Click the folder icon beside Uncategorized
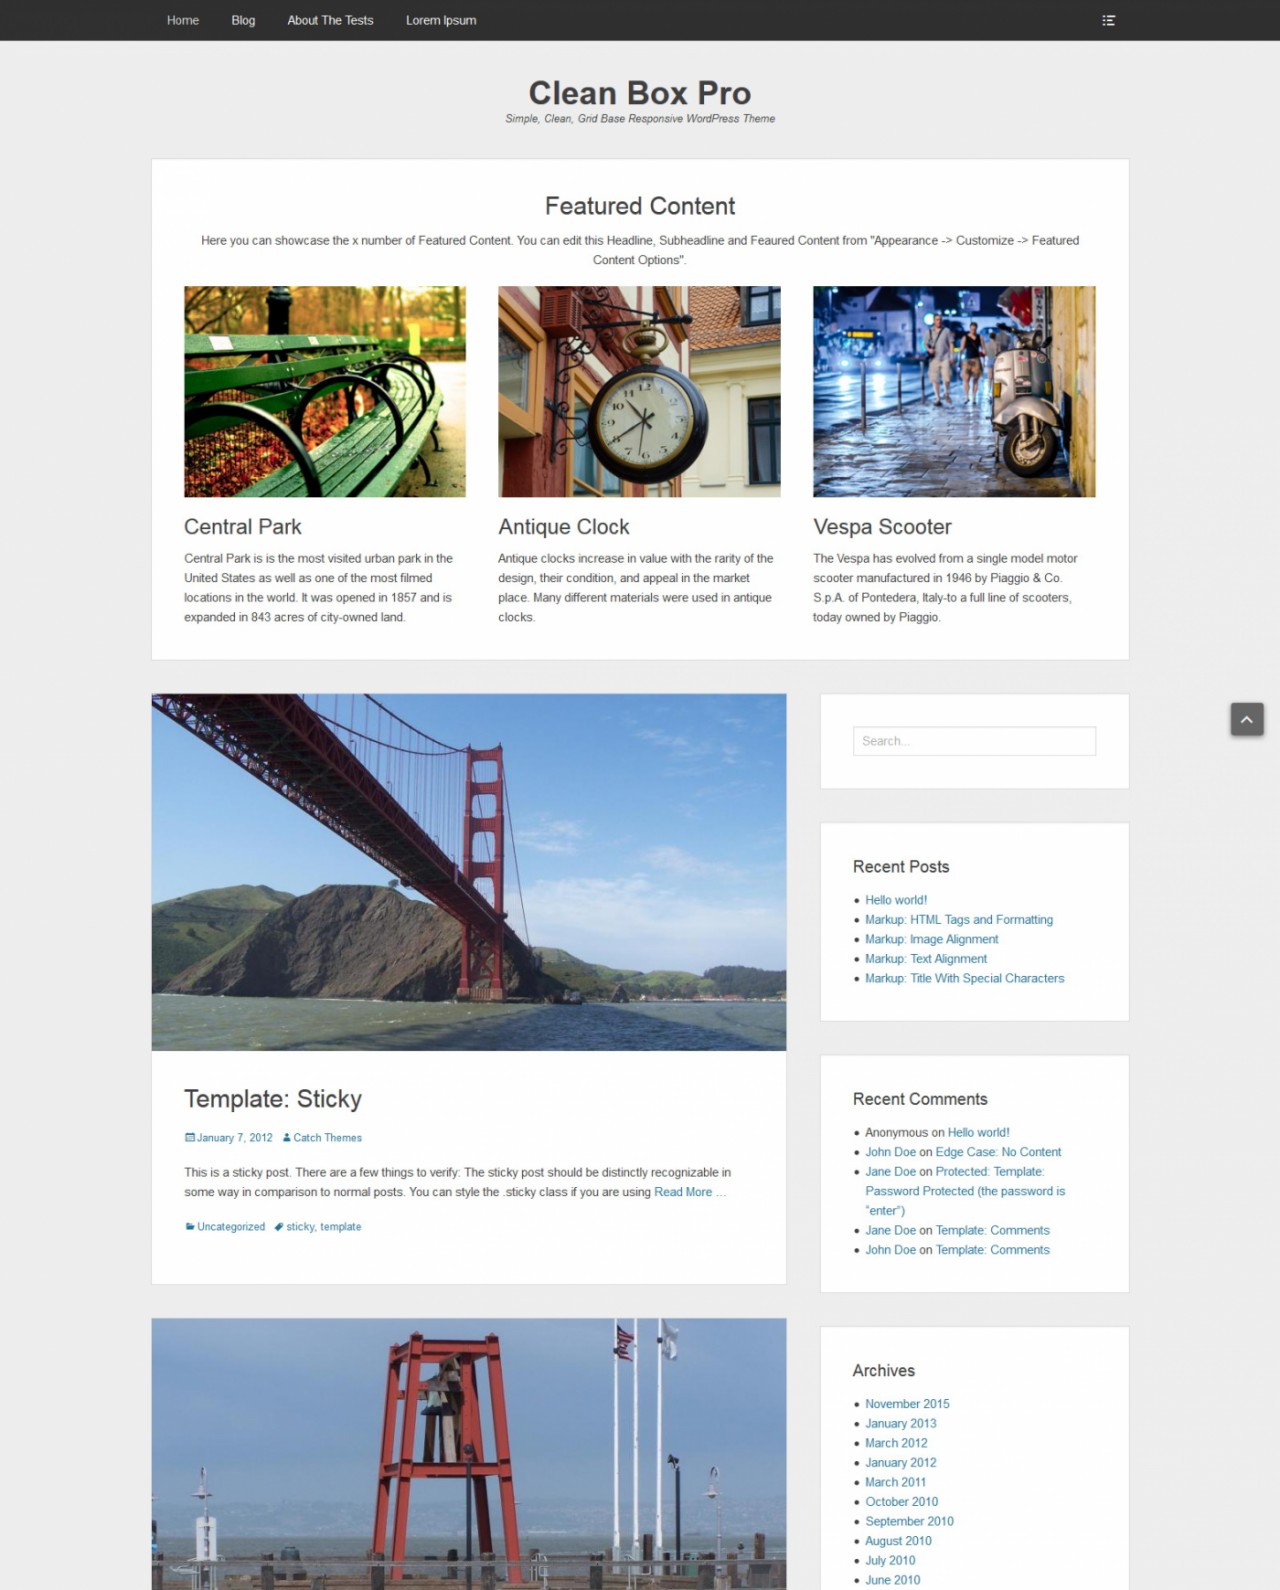This screenshot has height=1590, width=1280. (x=189, y=1226)
